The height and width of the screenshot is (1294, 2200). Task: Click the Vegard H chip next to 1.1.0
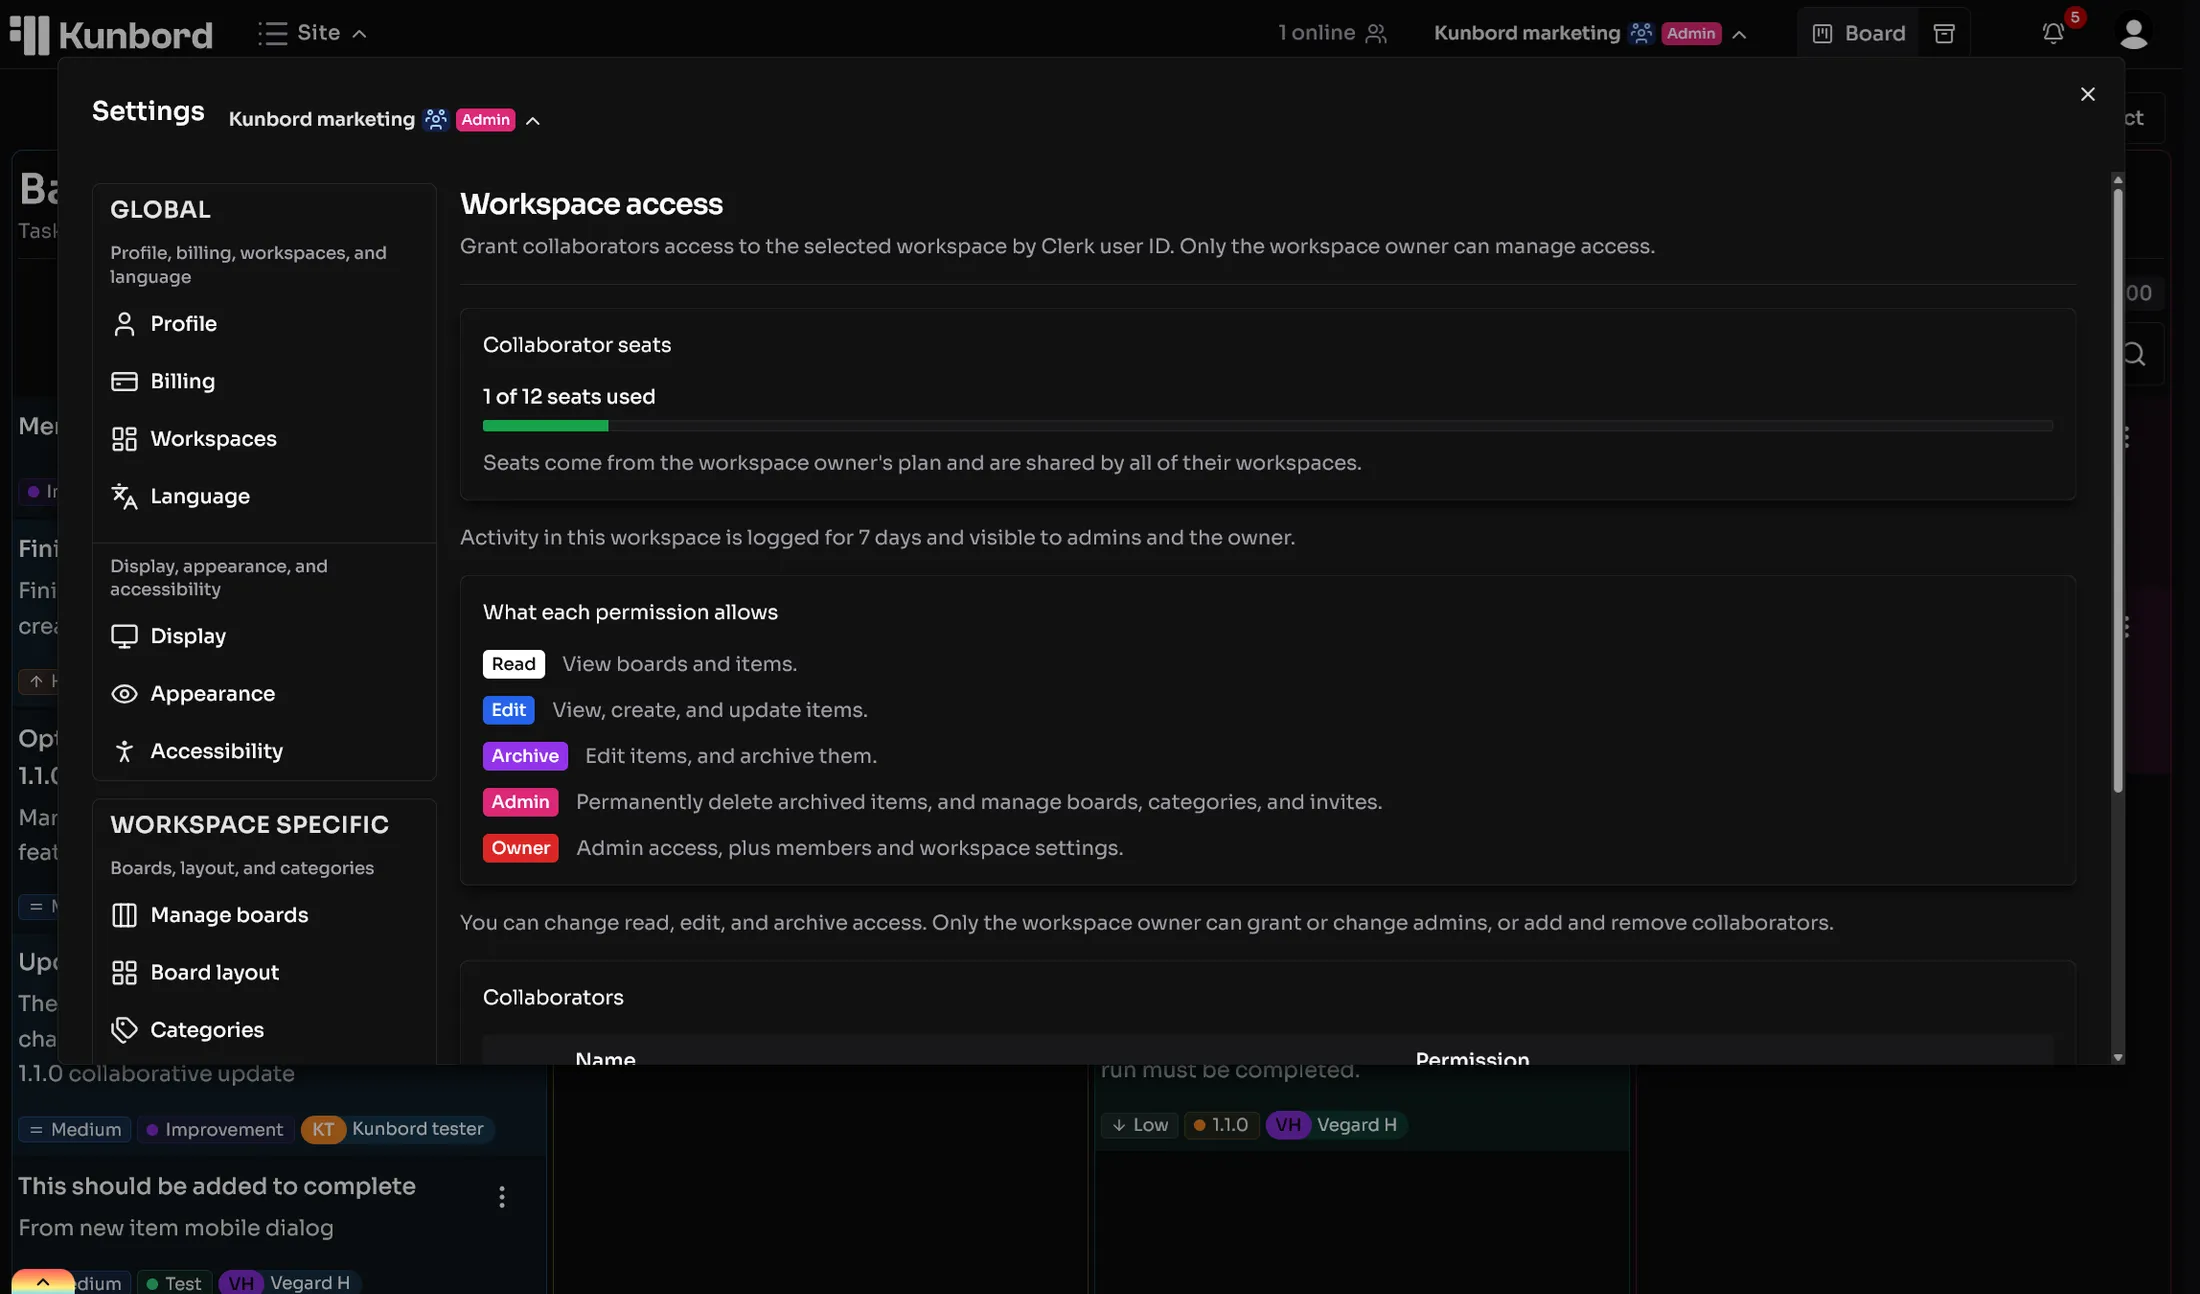tap(1335, 1125)
